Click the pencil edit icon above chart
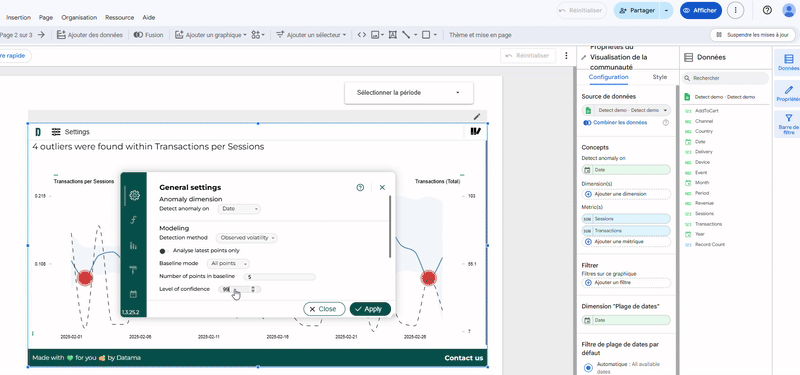Image resolution: width=800 pixels, height=375 pixels. 477,117
